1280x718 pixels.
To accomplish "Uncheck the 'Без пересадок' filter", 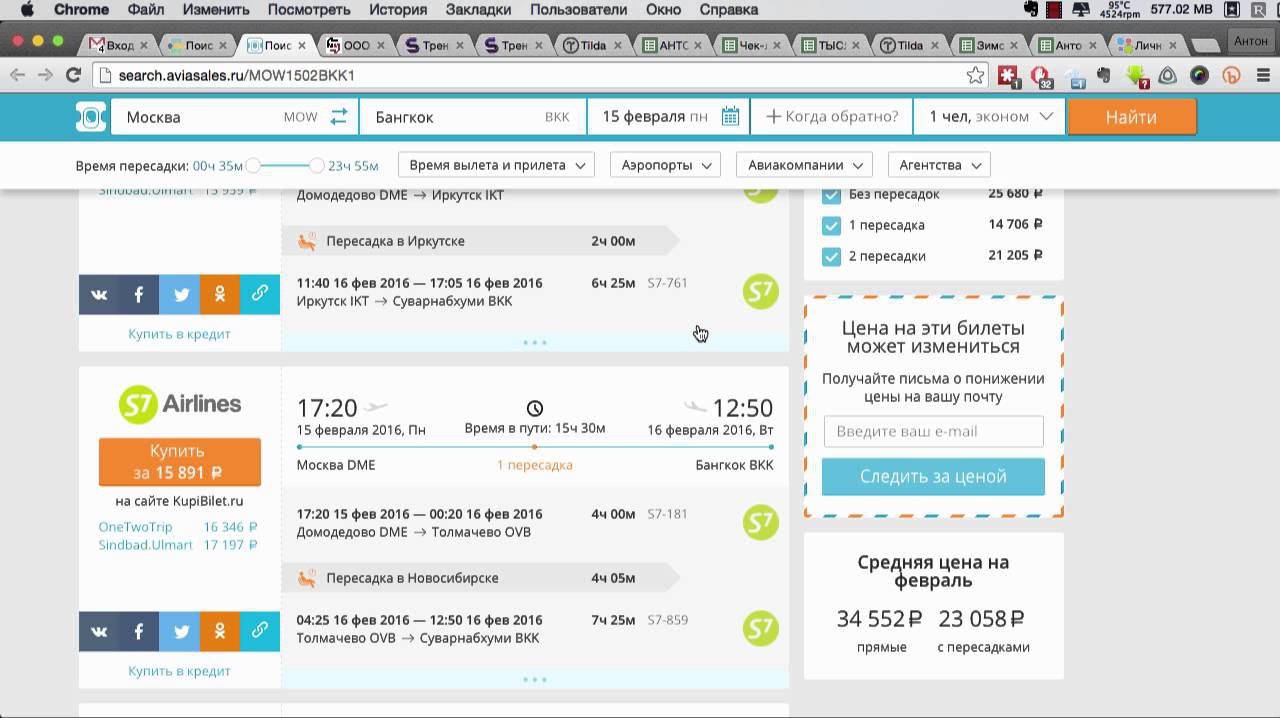I will 831,194.
